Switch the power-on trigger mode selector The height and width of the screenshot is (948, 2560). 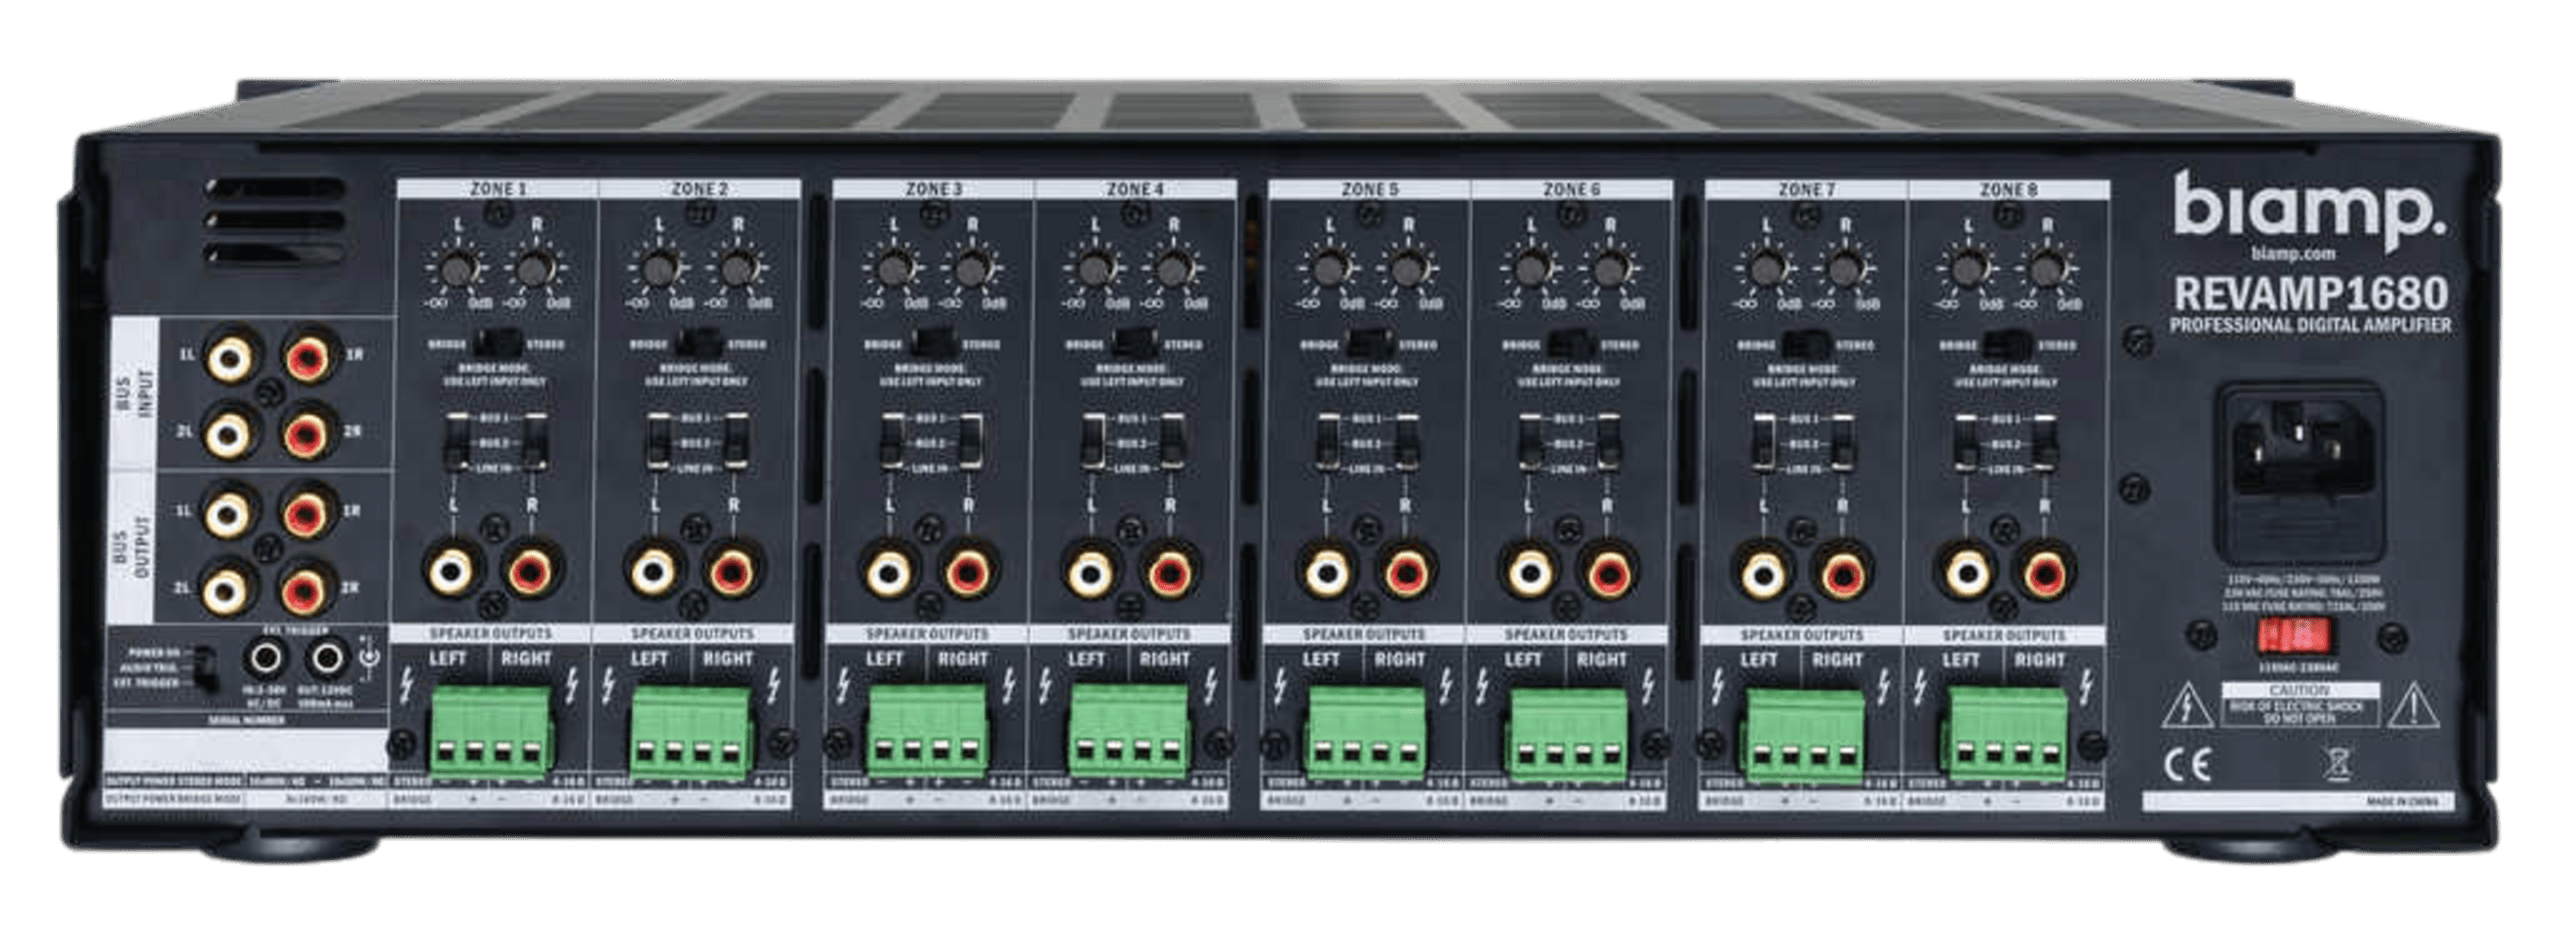click(x=205, y=668)
